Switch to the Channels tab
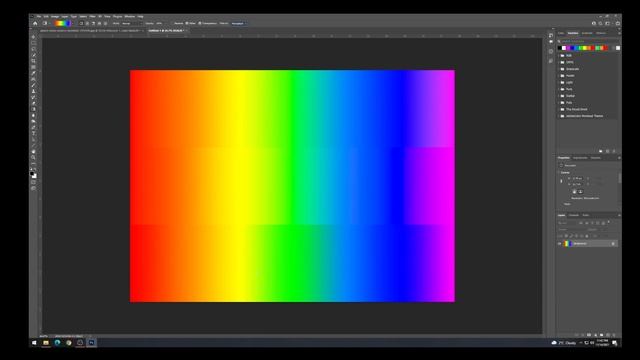This screenshot has height=360, width=640. 574,215
